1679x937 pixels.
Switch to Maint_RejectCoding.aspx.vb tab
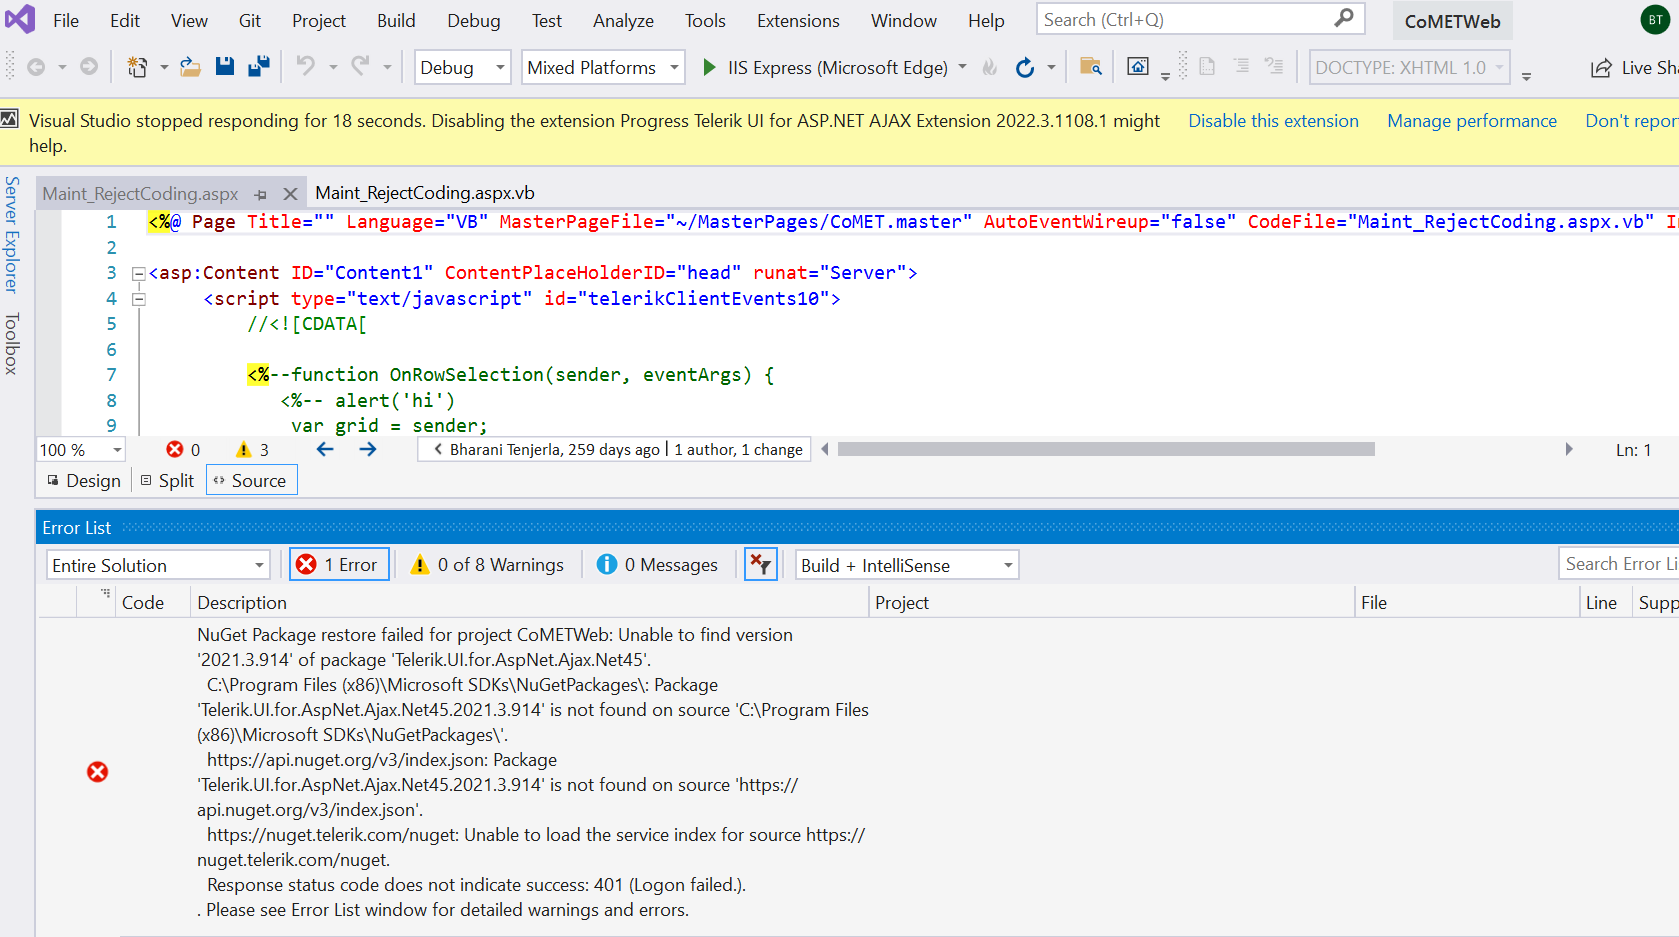(425, 193)
